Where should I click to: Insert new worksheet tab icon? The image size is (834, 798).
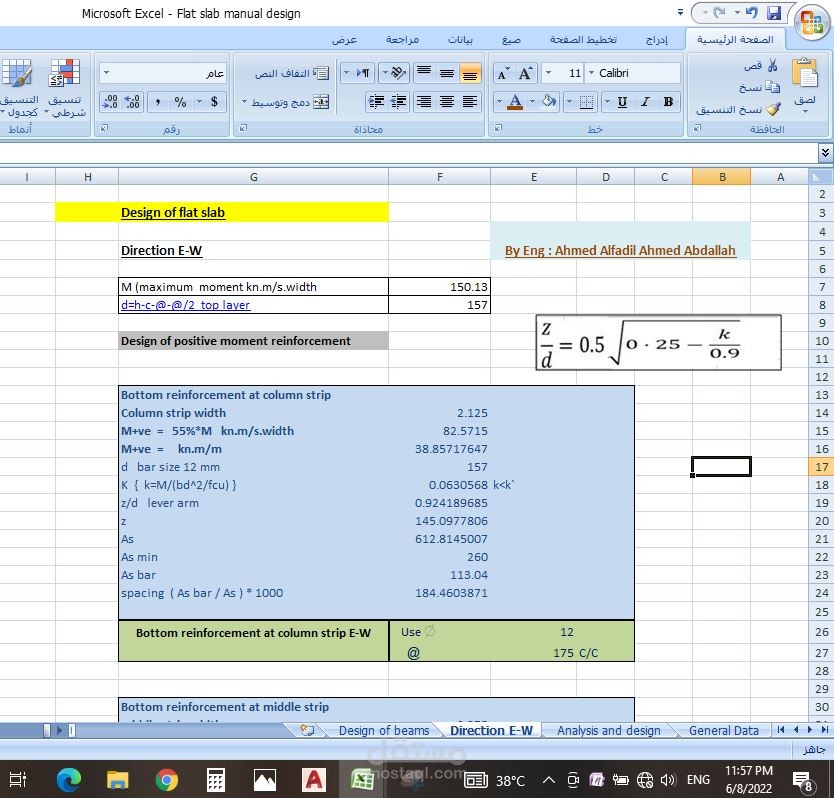click(x=307, y=730)
